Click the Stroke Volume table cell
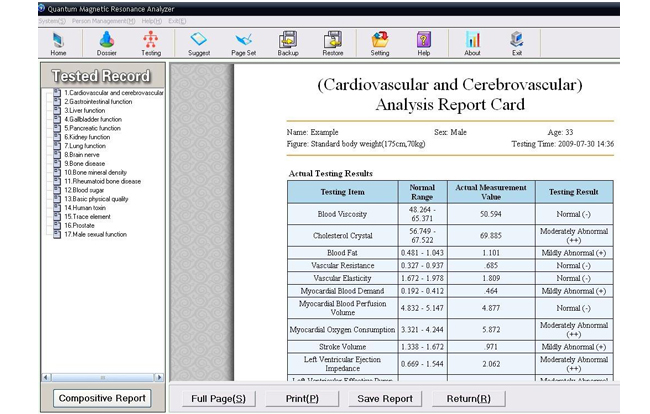This screenshot has width=650, height=414. 342,347
